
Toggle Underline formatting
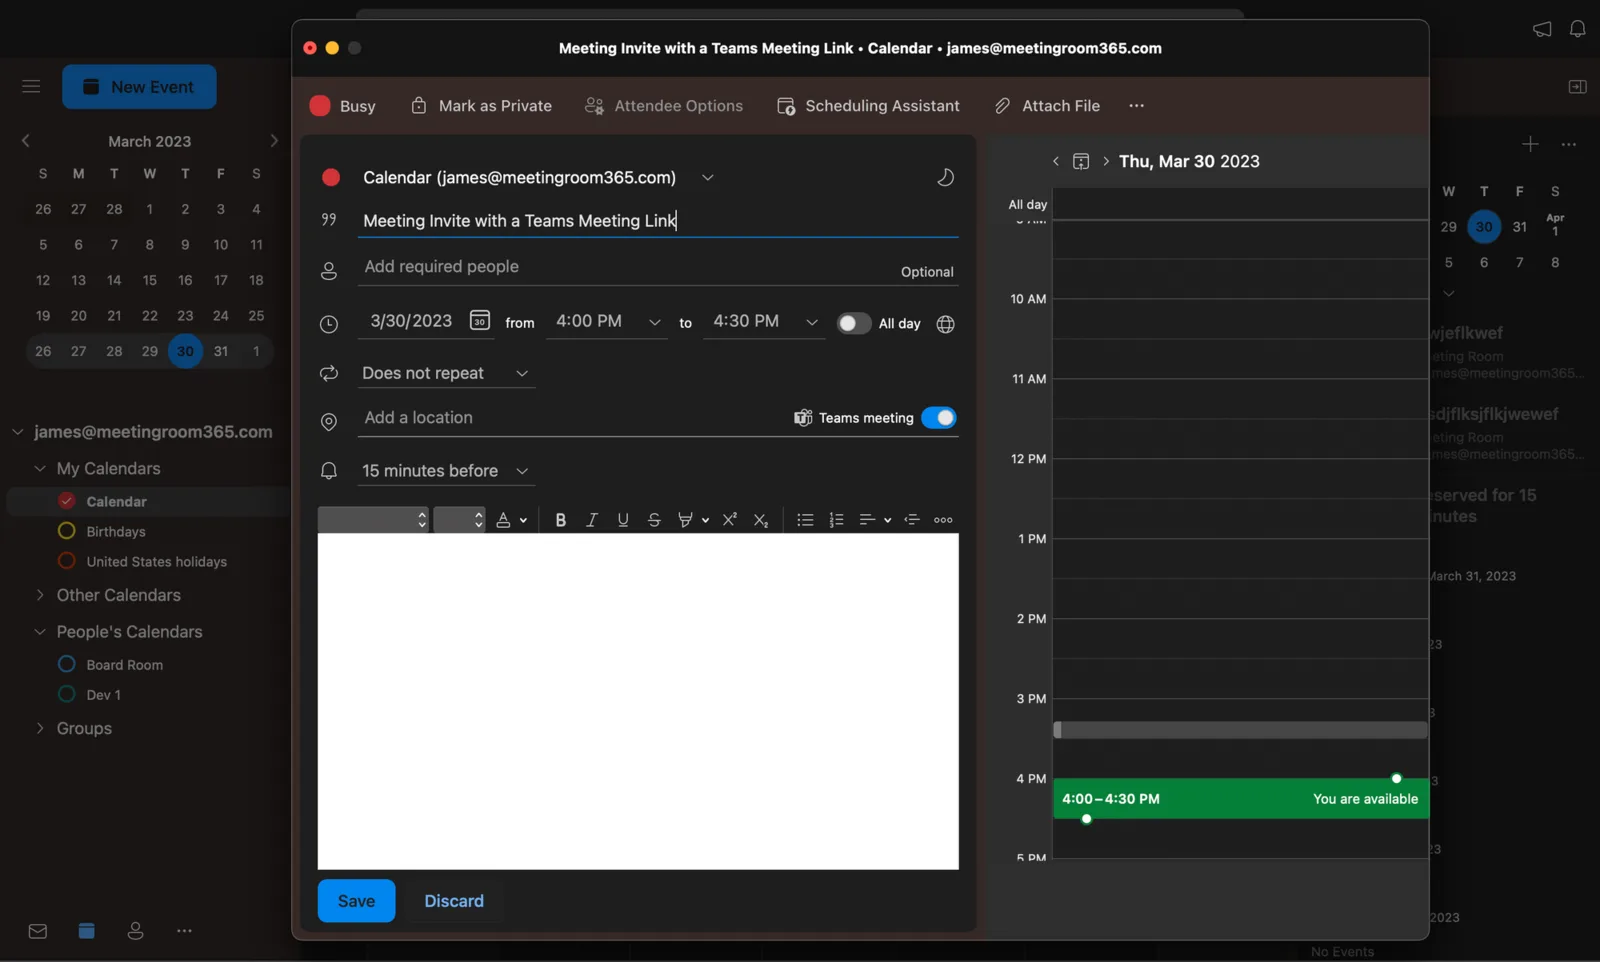click(x=623, y=520)
